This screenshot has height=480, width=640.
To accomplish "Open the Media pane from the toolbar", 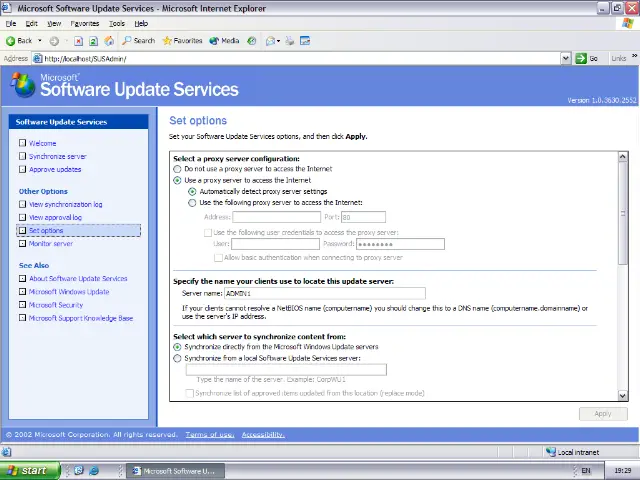I will tap(224, 41).
